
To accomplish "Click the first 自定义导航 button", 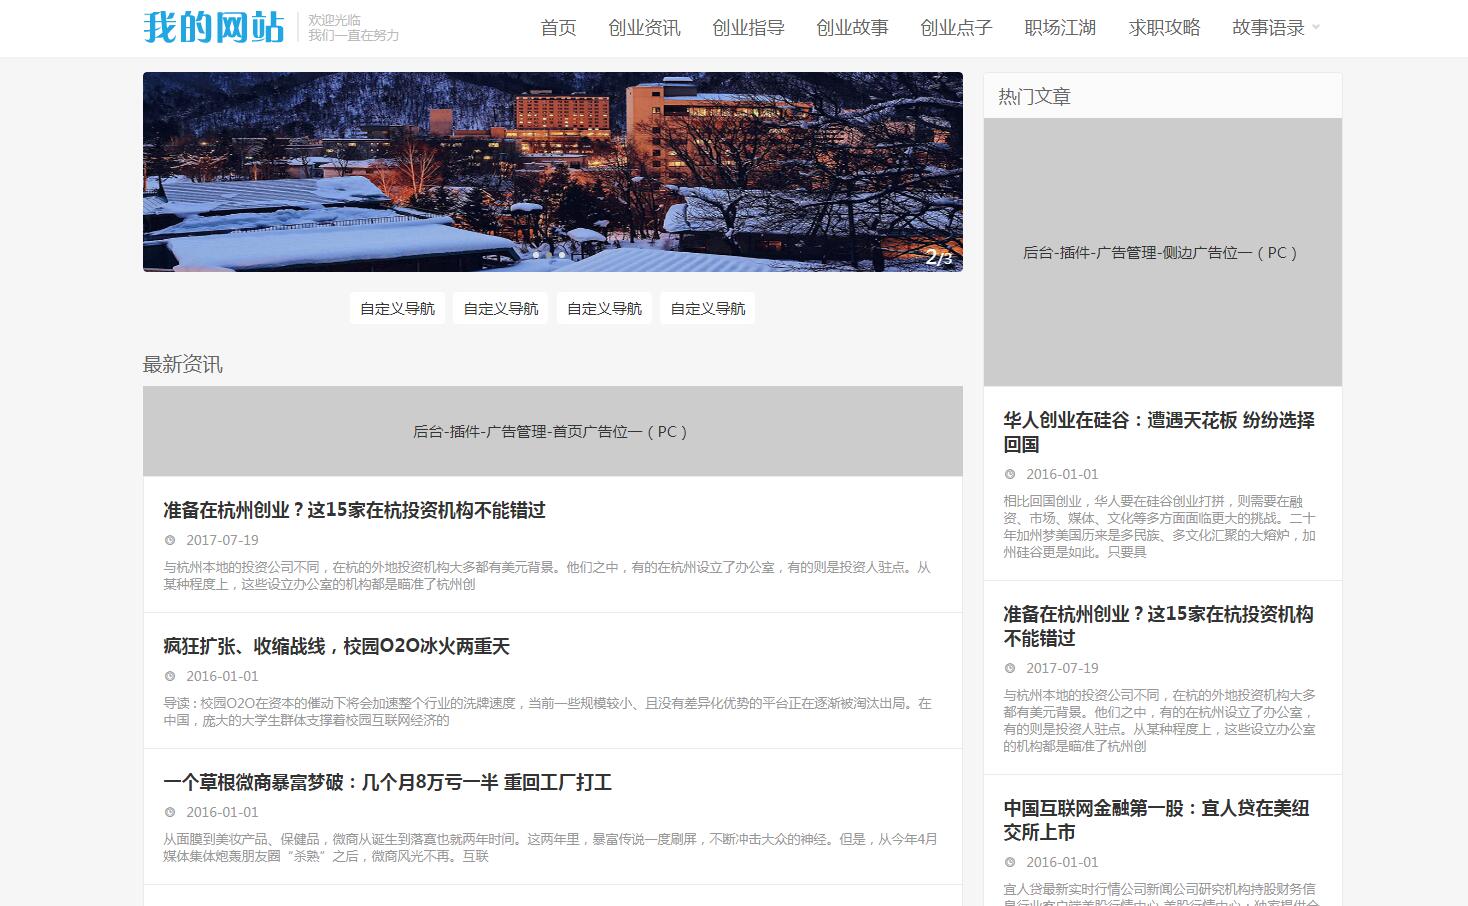I will coord(397,308).
